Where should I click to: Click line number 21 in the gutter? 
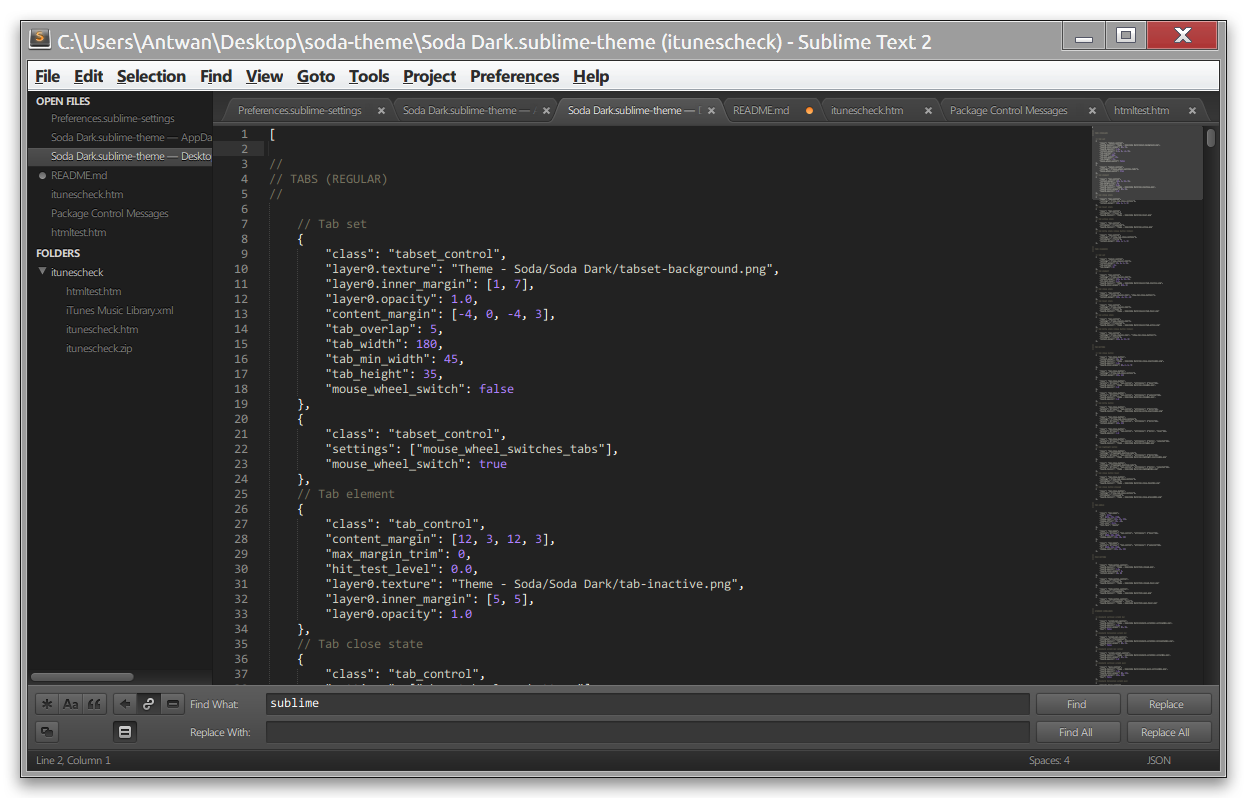[241, 434]
